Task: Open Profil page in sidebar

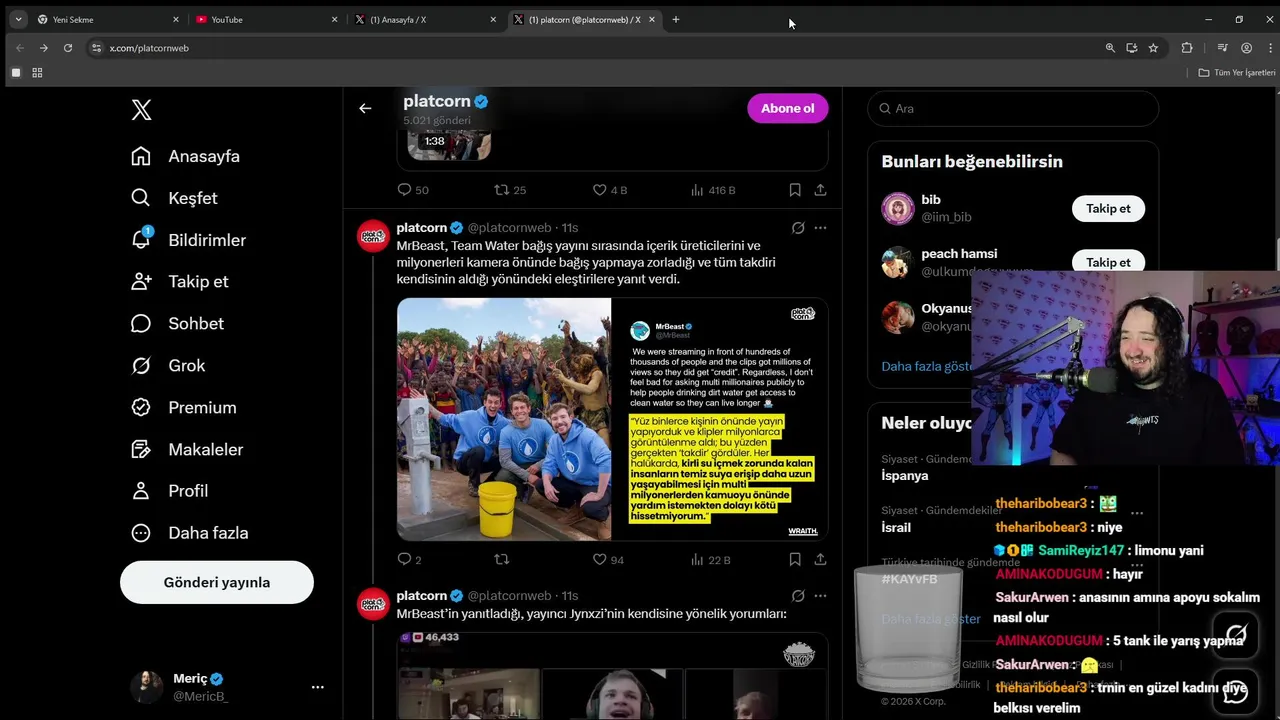Action: pos(170,491)
